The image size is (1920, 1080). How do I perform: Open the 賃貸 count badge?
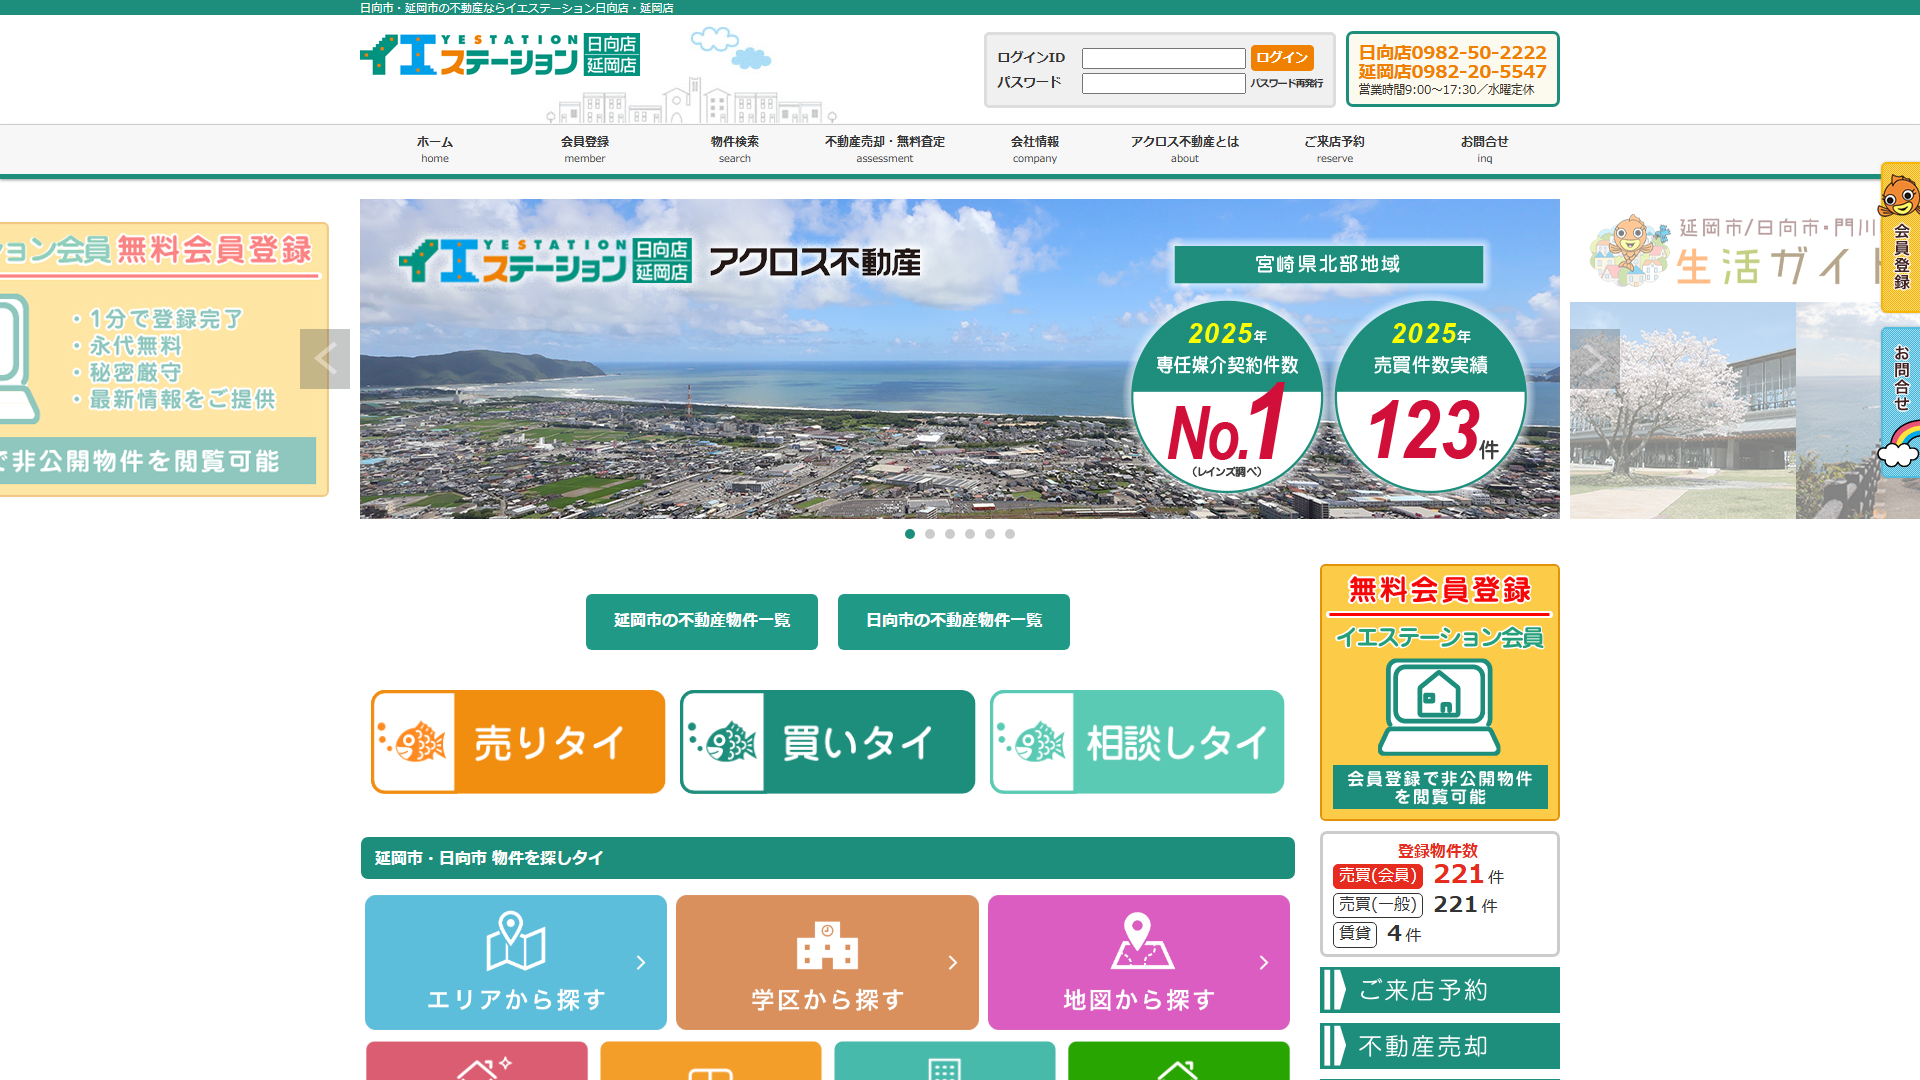[x=1355, y=934]
